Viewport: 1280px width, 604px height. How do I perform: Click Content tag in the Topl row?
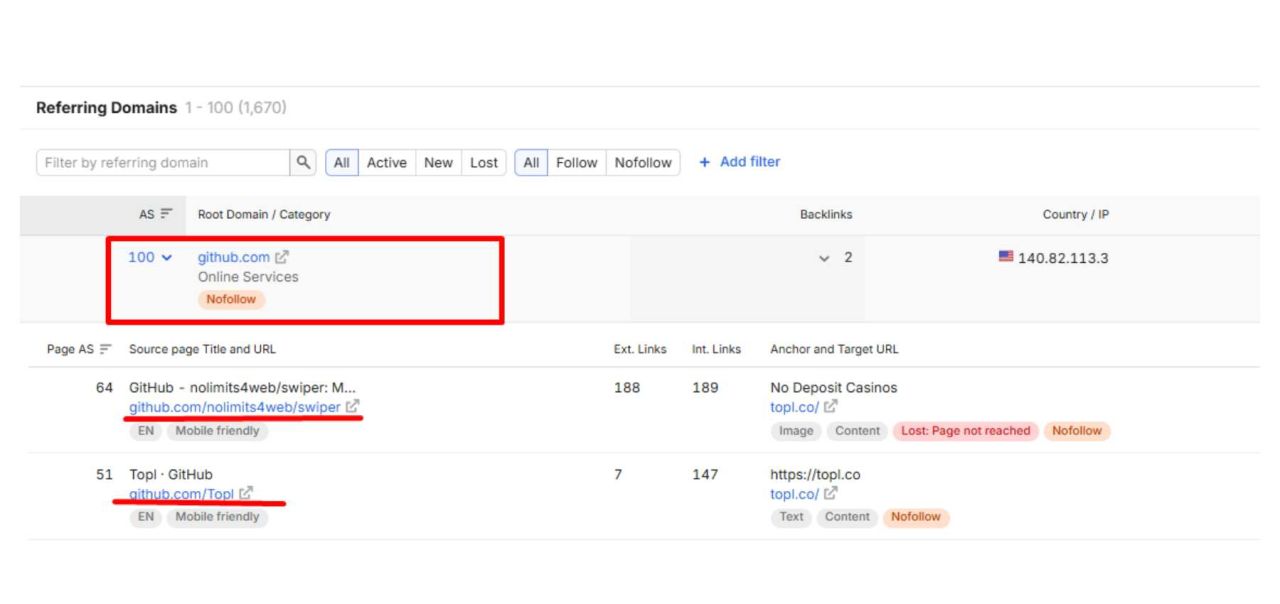(x=847, y=517)
